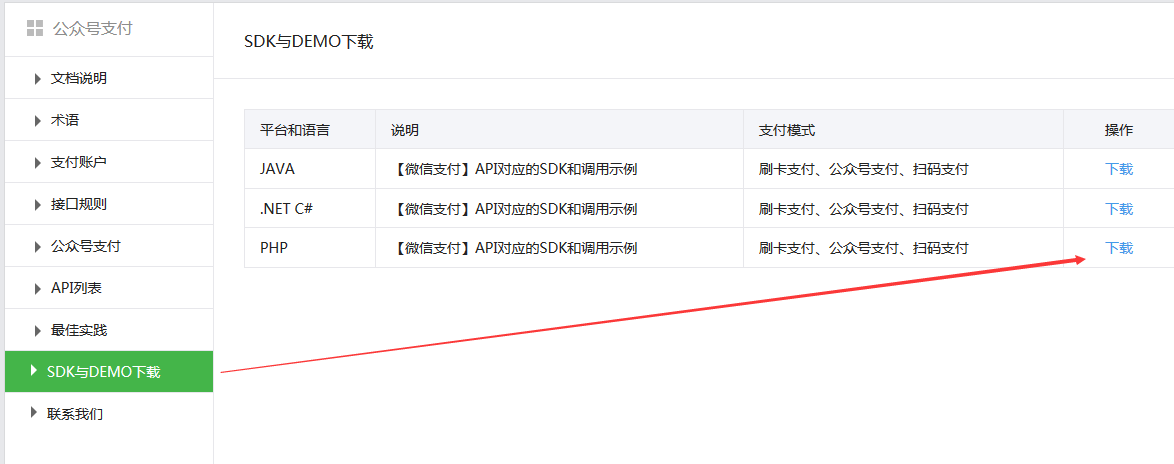Expand the 支付账户 arrow
1174x464 pixels.
(x=37, y=162)
